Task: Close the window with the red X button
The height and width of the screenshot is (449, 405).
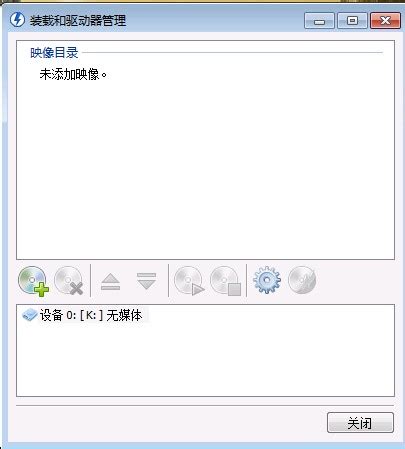Action: [x=385, y=21]
